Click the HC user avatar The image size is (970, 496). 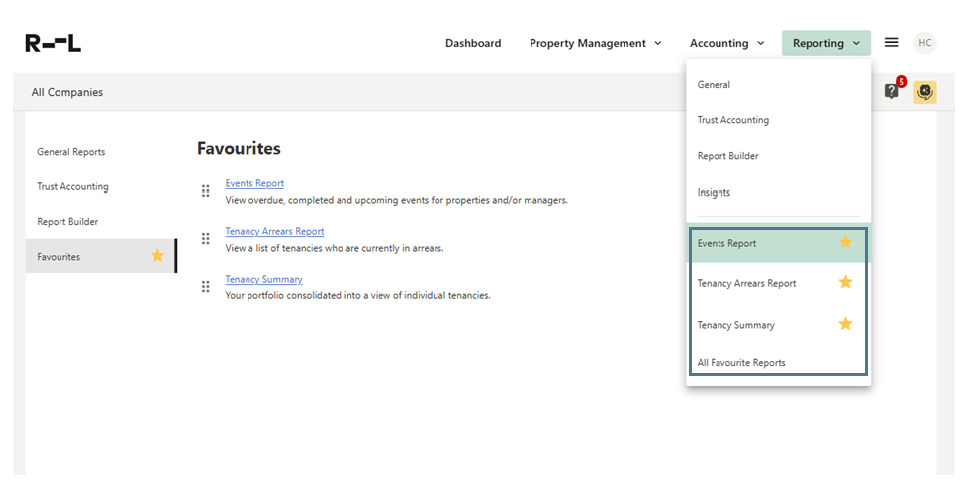pos(924,43)
